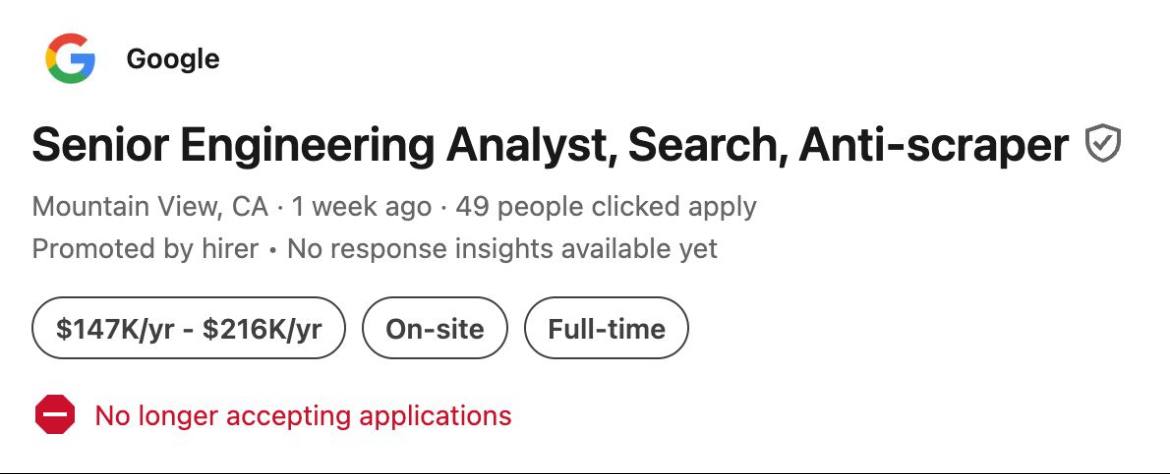The height and width of the screenshot is (474, 1170).
Task: Click "No response insights available yet" text
Action: pyautogui.click(x=502, y=248)
